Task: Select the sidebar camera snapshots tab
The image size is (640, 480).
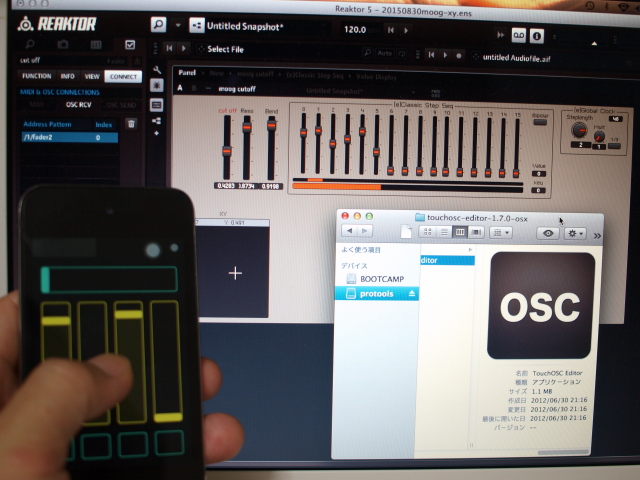Action: pyautogui.click(x=63, y=44)
